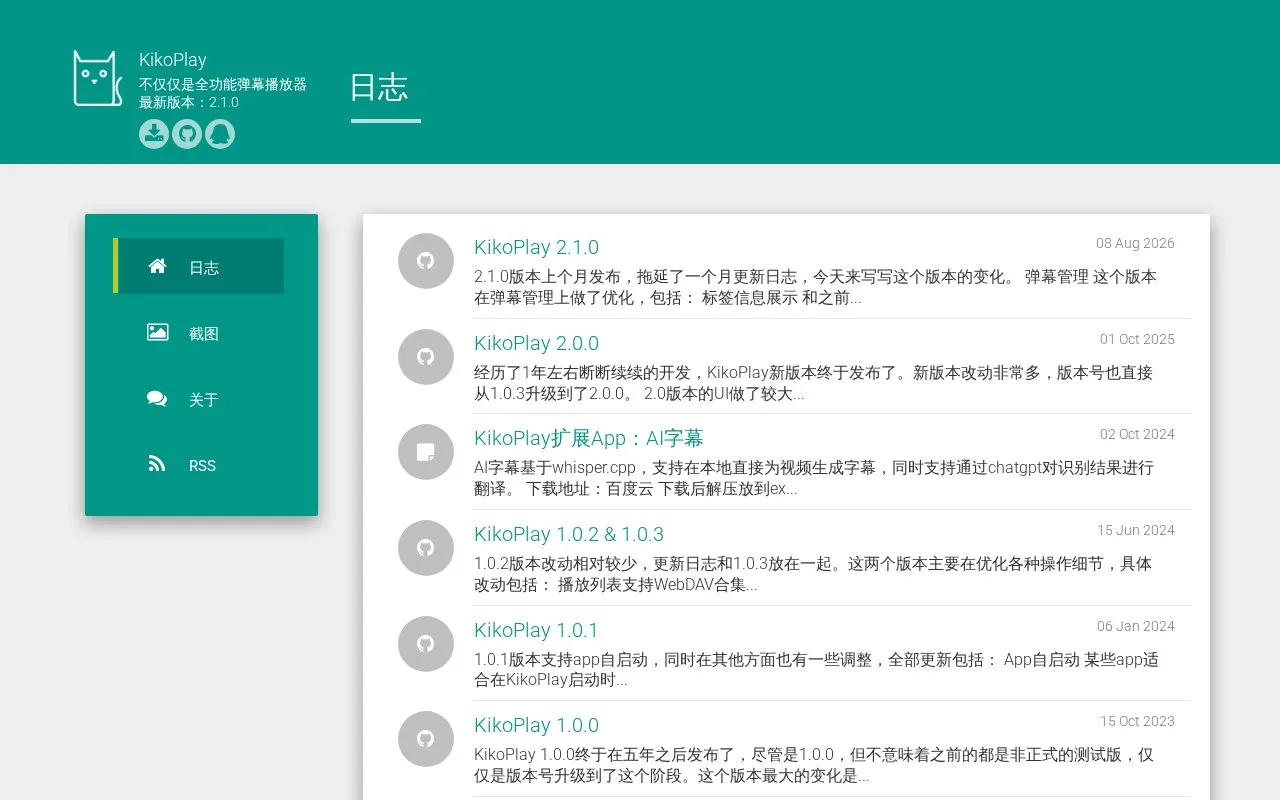Click the date 15 Oct 2023

point(1137,721)
